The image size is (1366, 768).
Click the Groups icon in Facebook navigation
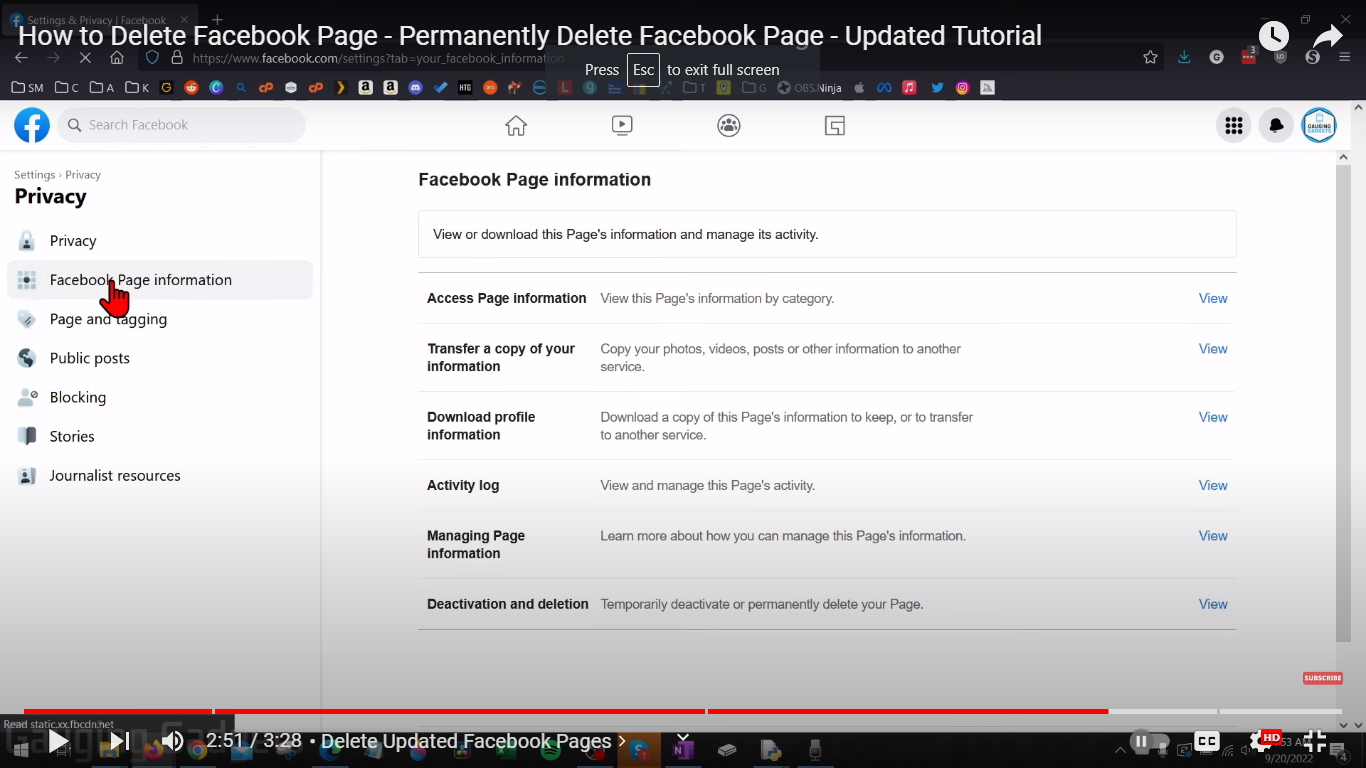pyautogui.click(x=728, y=124)
